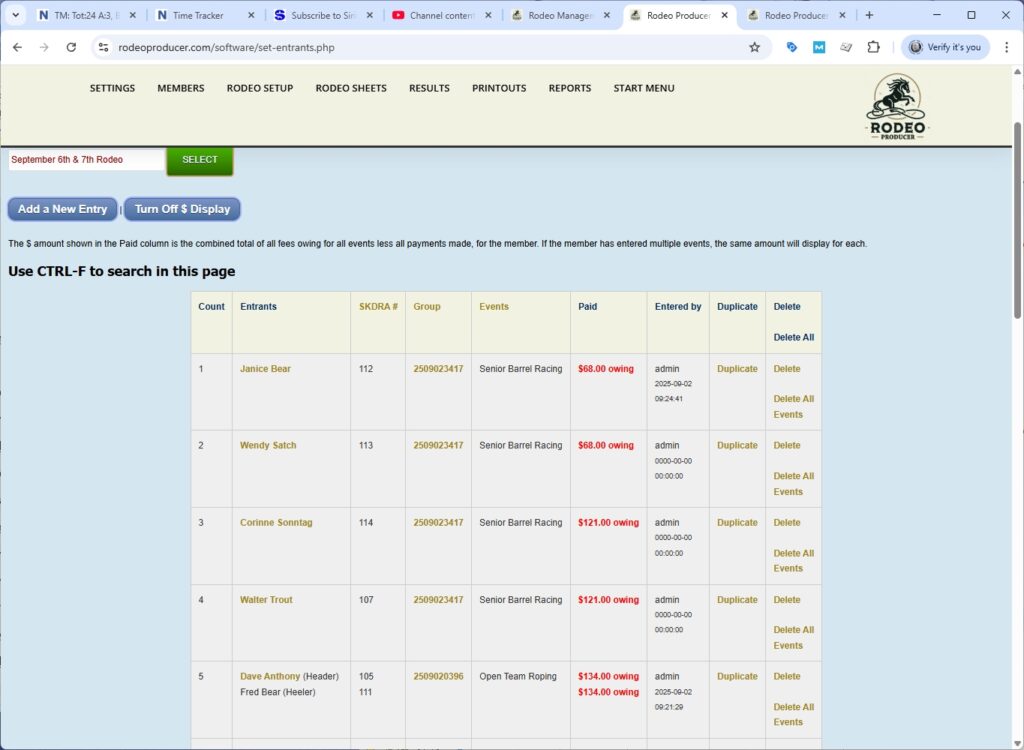Image resolution: width=1024 pixels, height=750 pixels.
Task: Open the RODEO SHEETS menu item
Action: tap(349, 88)
